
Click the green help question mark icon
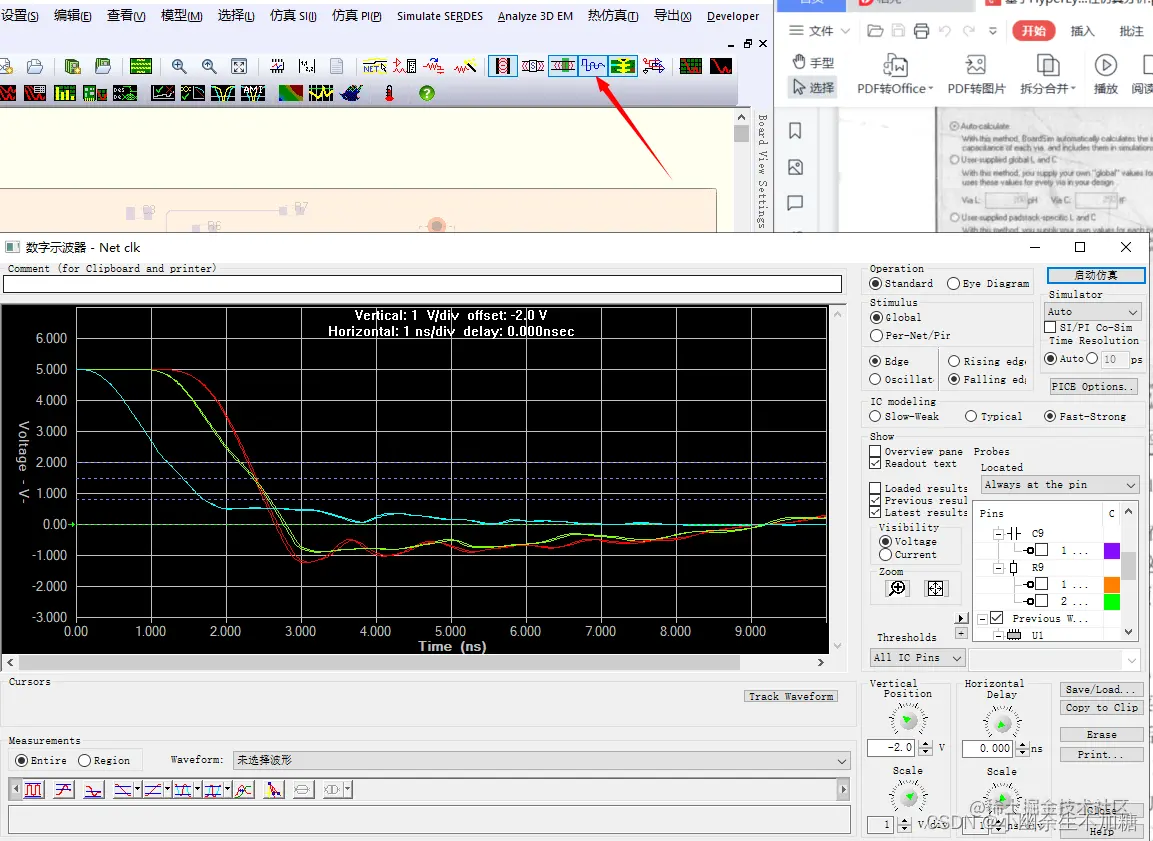click(427, 93)
